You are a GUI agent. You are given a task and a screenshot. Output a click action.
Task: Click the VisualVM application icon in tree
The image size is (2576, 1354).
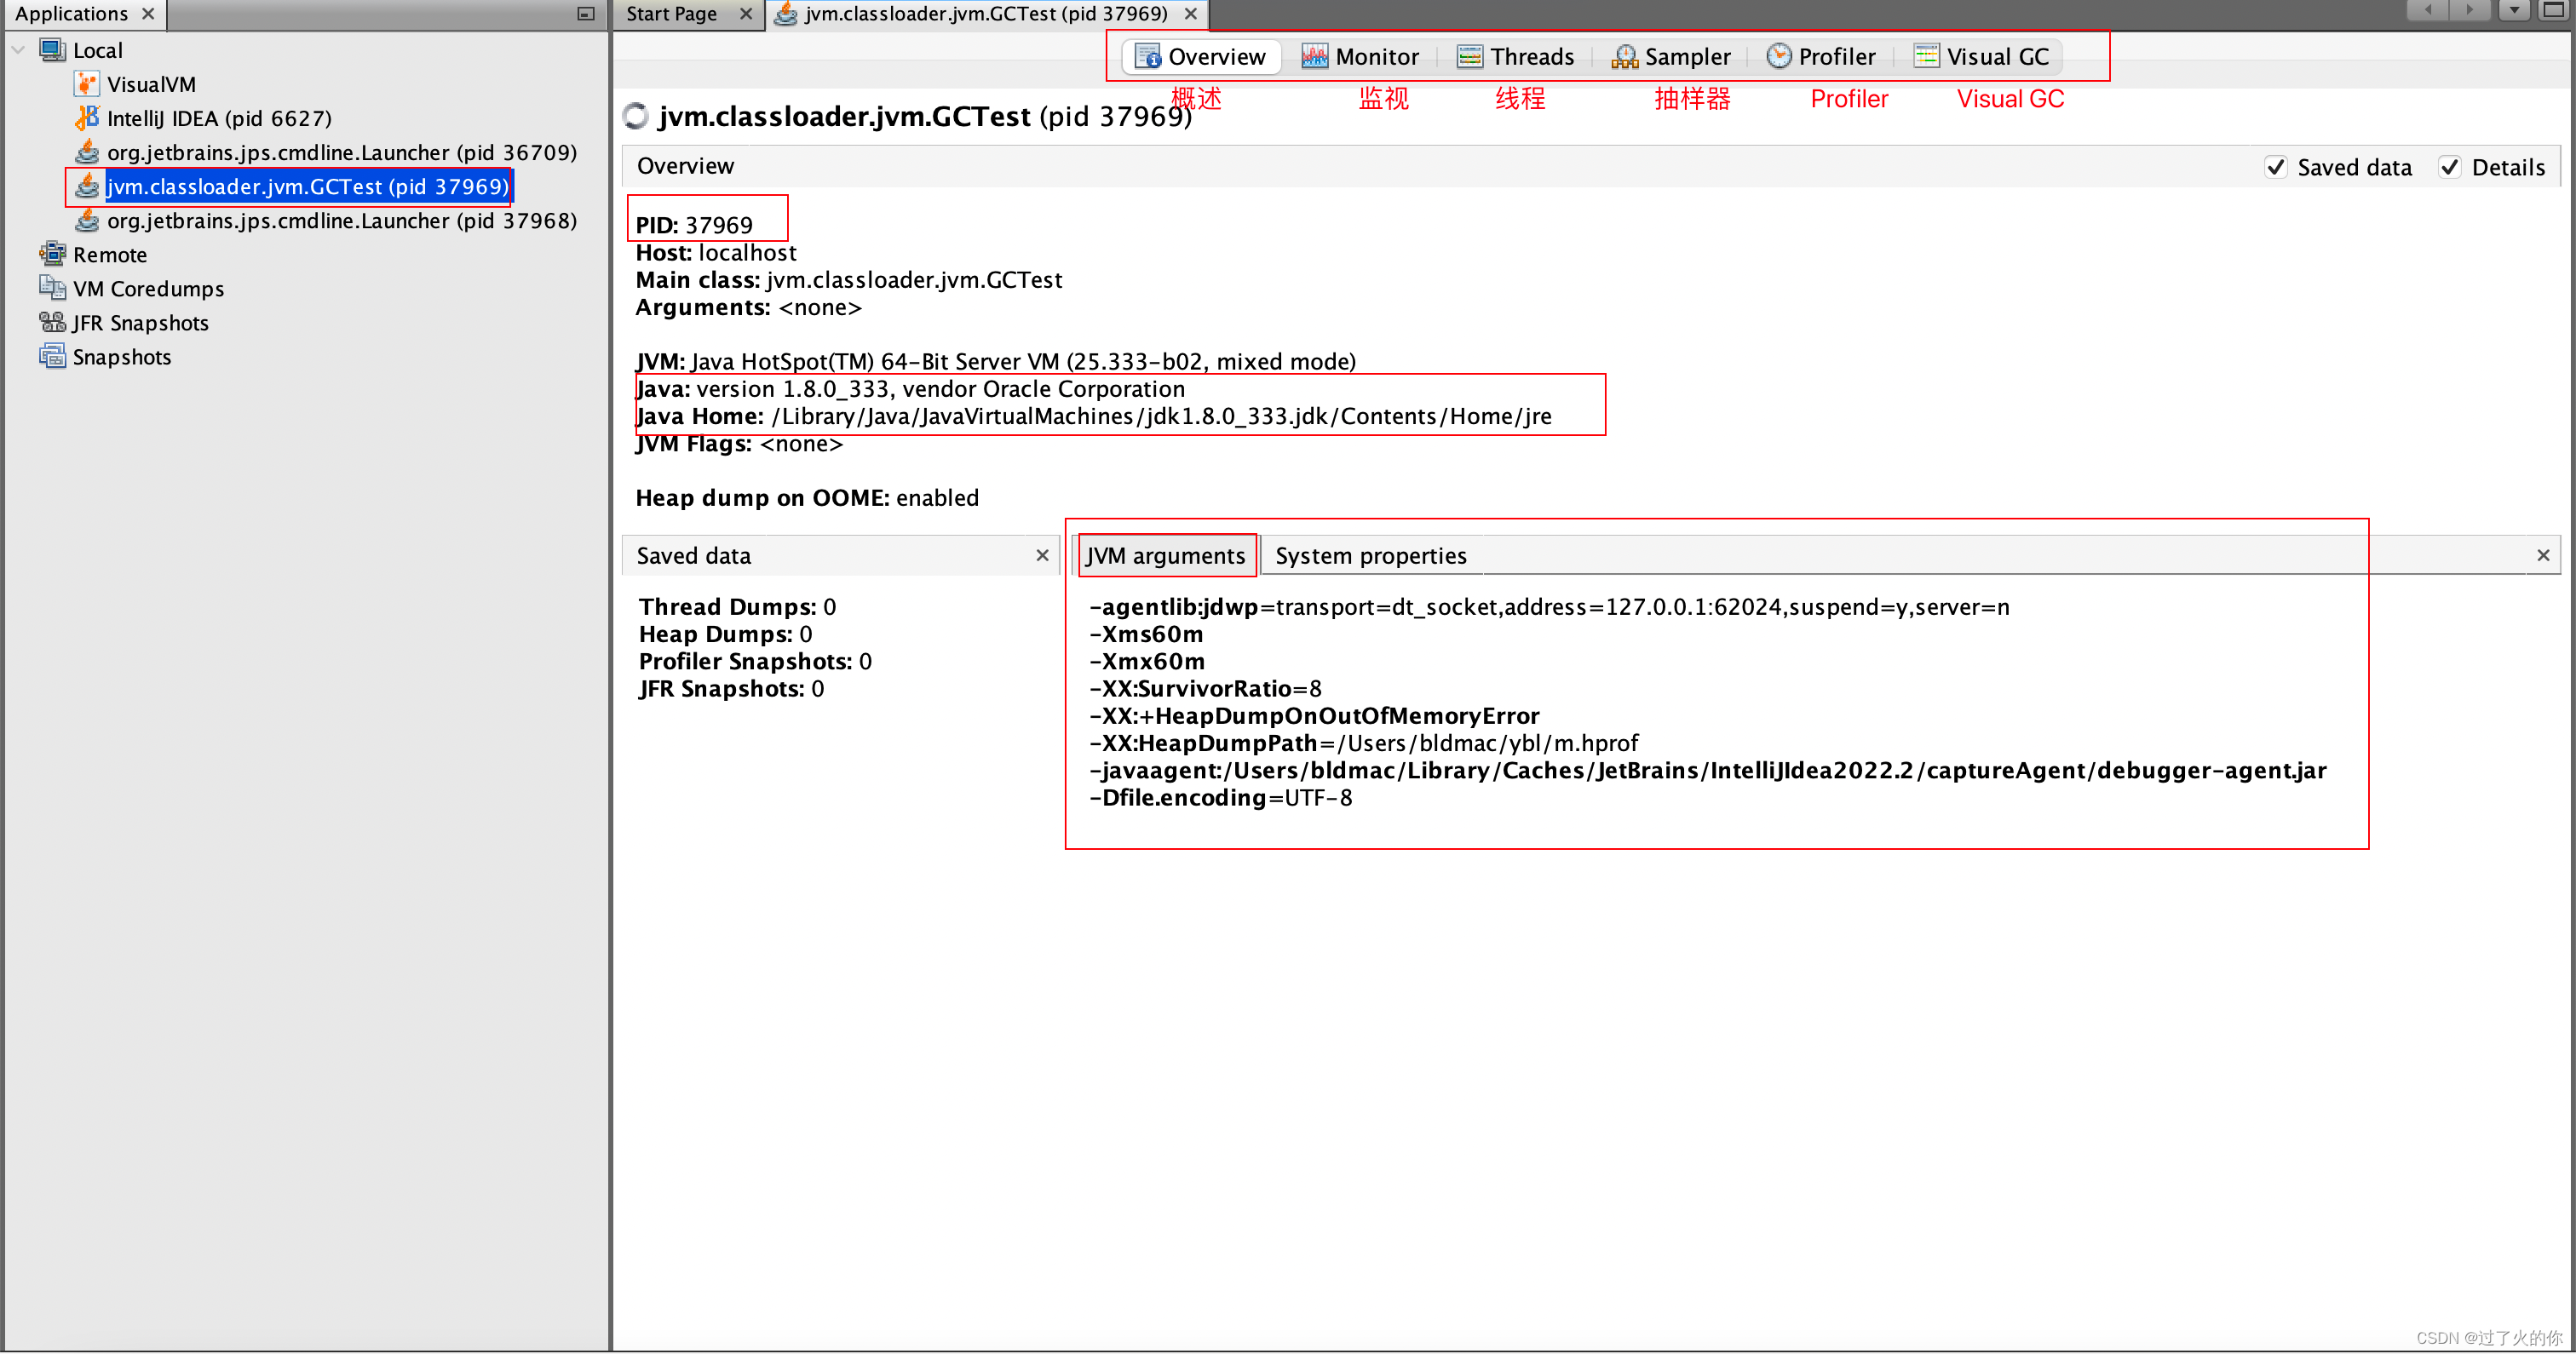[x=87, y=84]
